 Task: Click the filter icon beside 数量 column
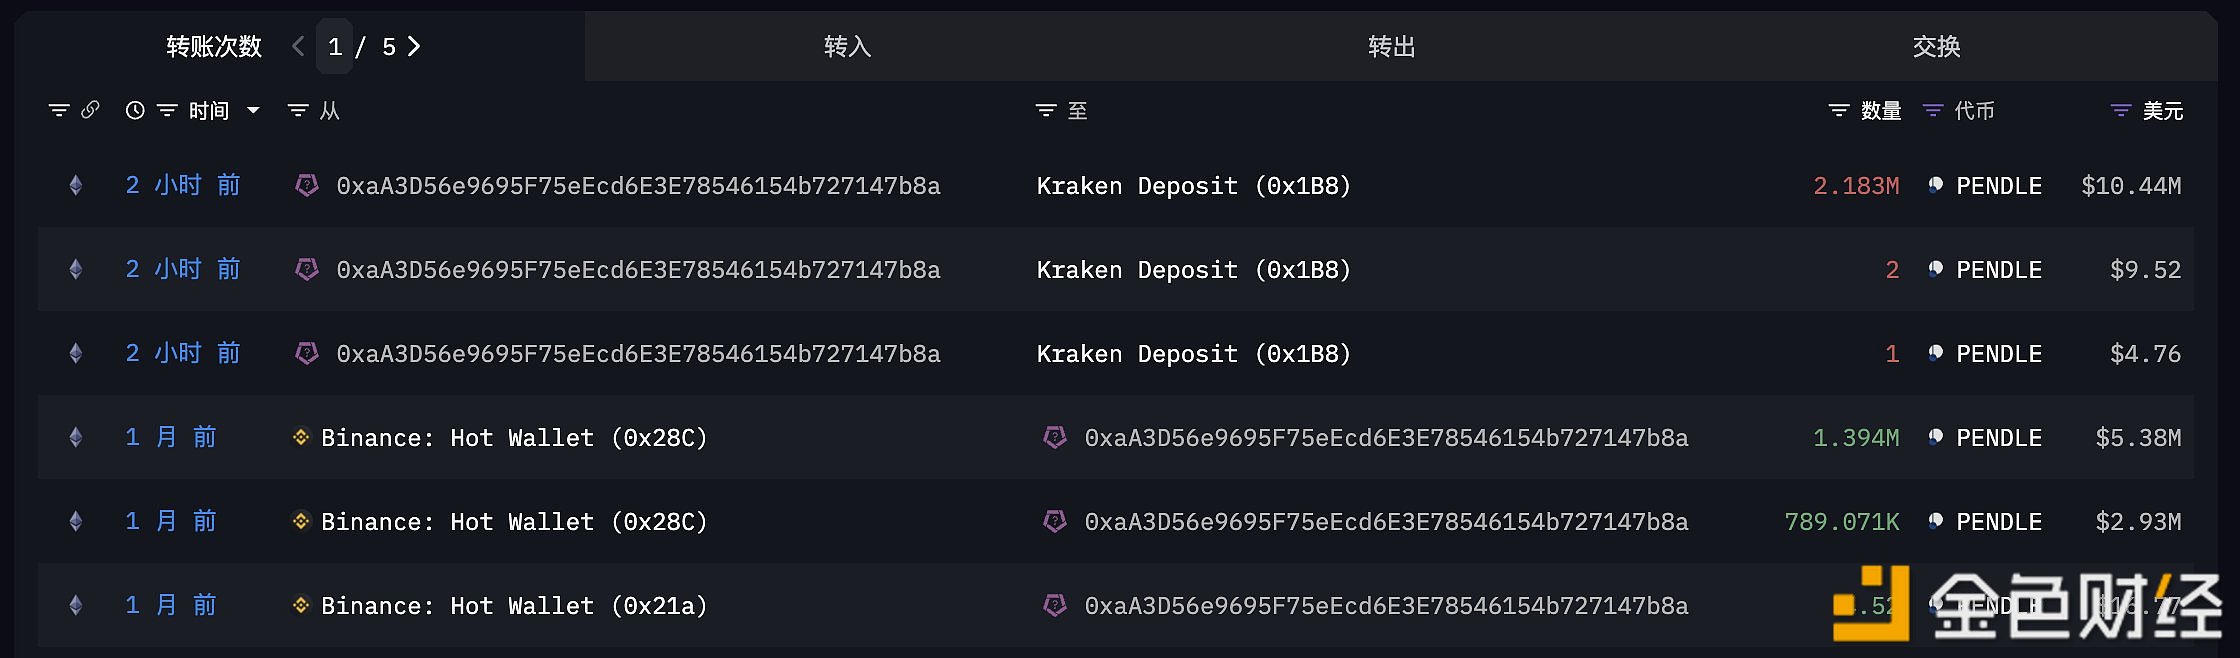[x=1837, y=111]
